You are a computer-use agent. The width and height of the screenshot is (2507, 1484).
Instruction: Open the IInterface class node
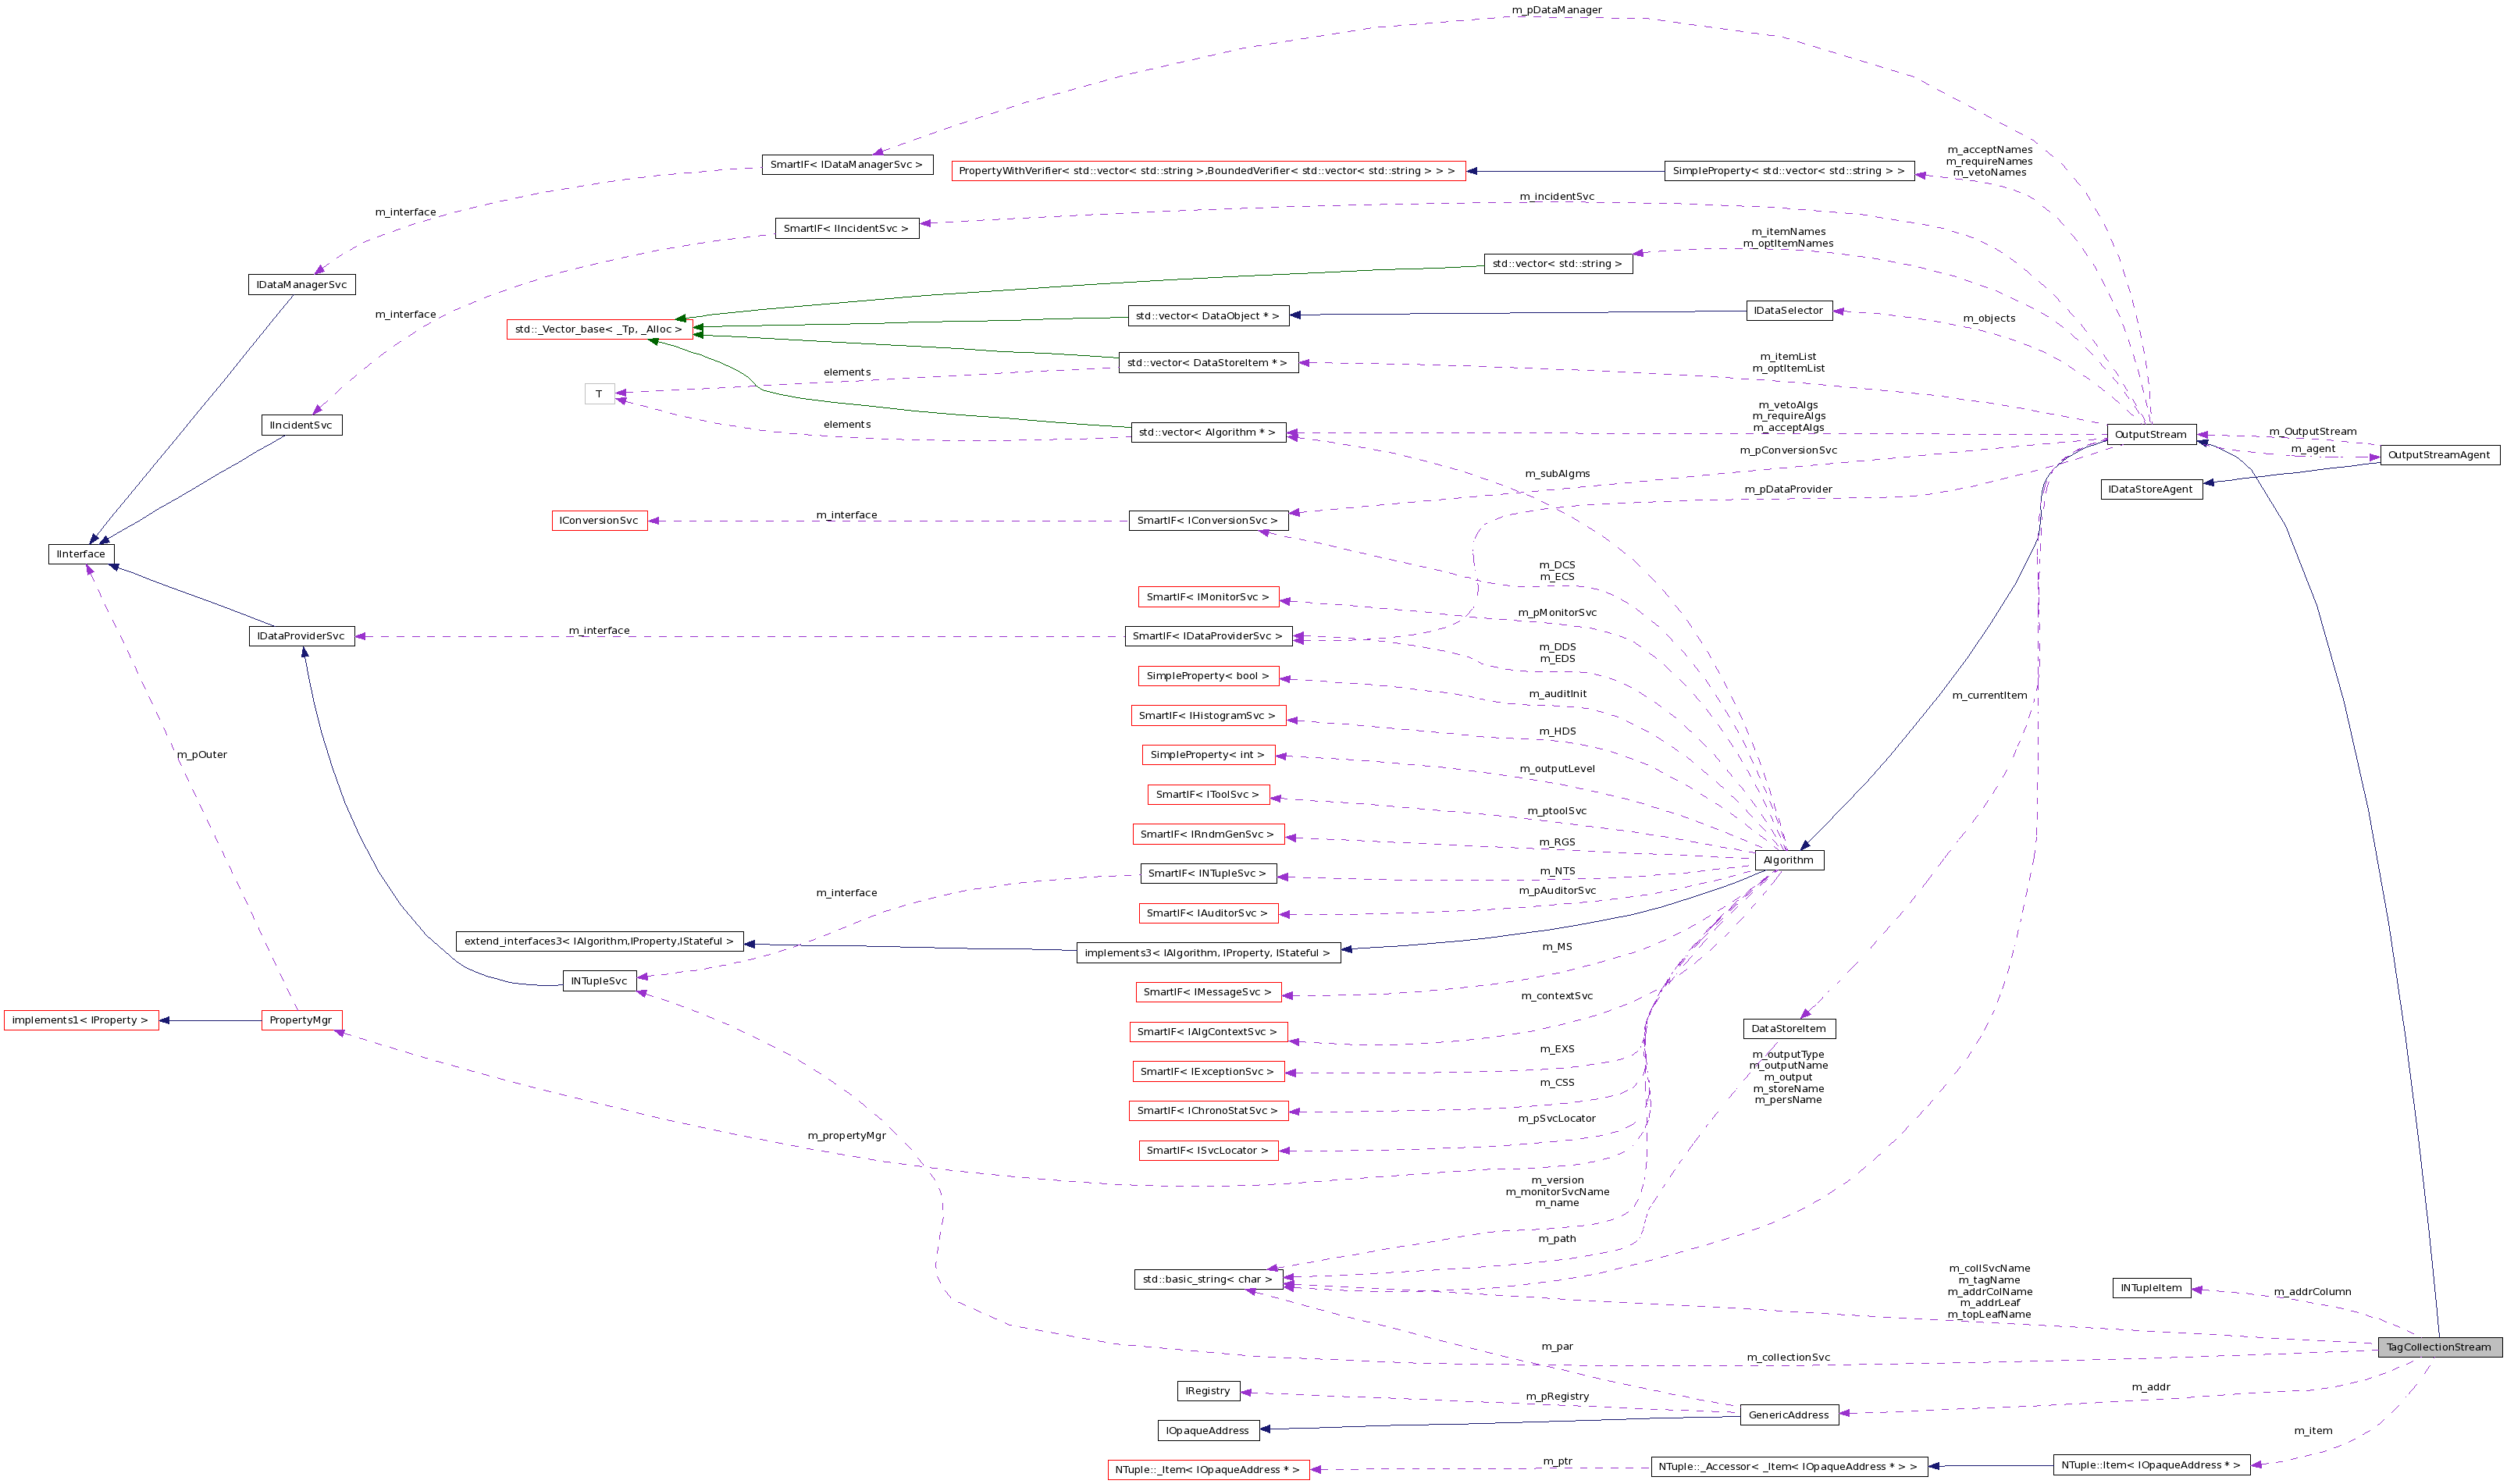[82, 554]
